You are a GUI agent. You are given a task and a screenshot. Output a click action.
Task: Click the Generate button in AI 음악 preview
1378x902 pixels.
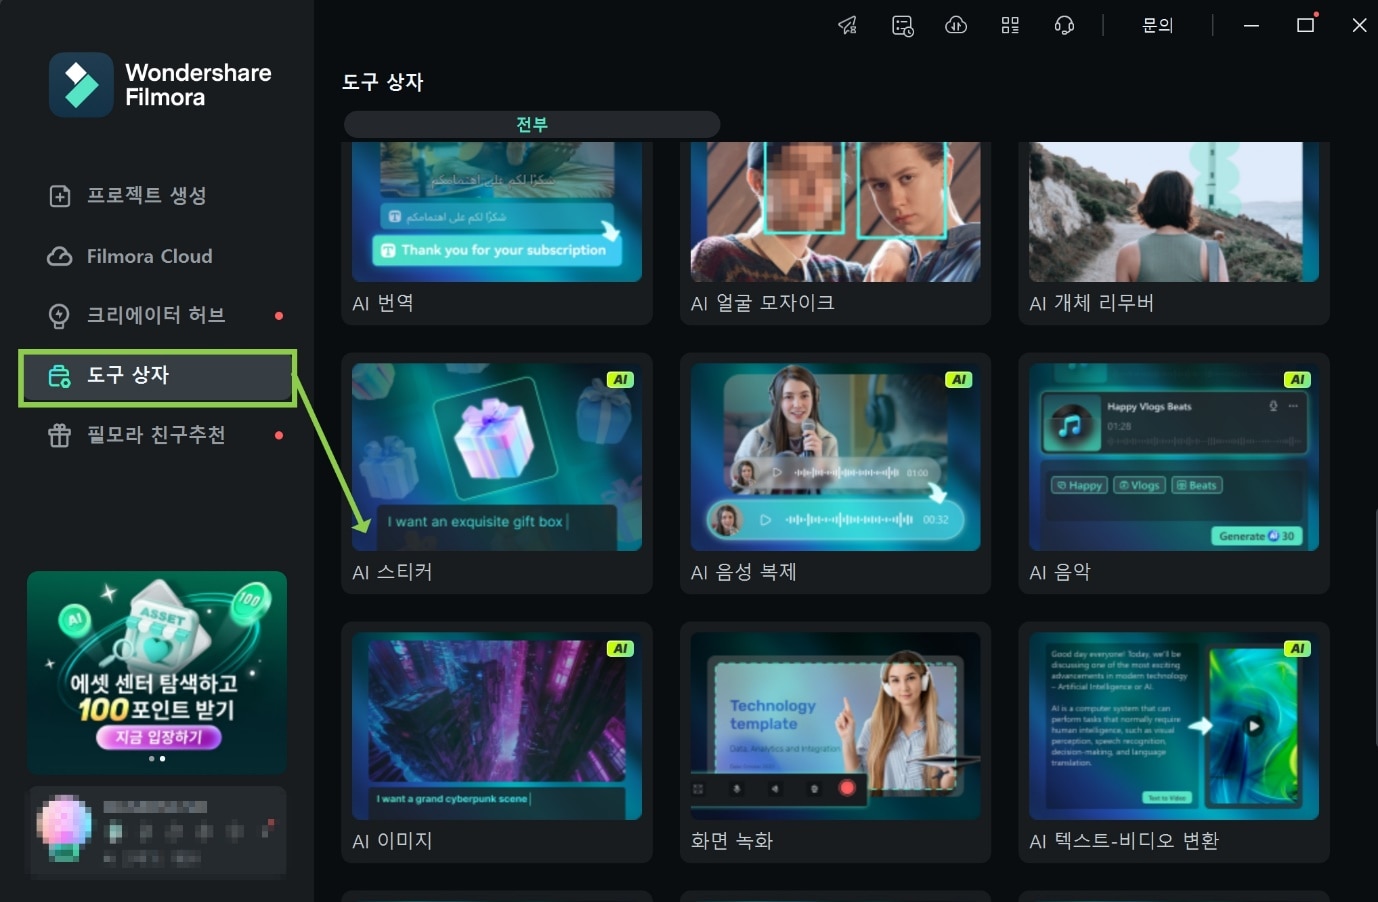[1256, 536]
